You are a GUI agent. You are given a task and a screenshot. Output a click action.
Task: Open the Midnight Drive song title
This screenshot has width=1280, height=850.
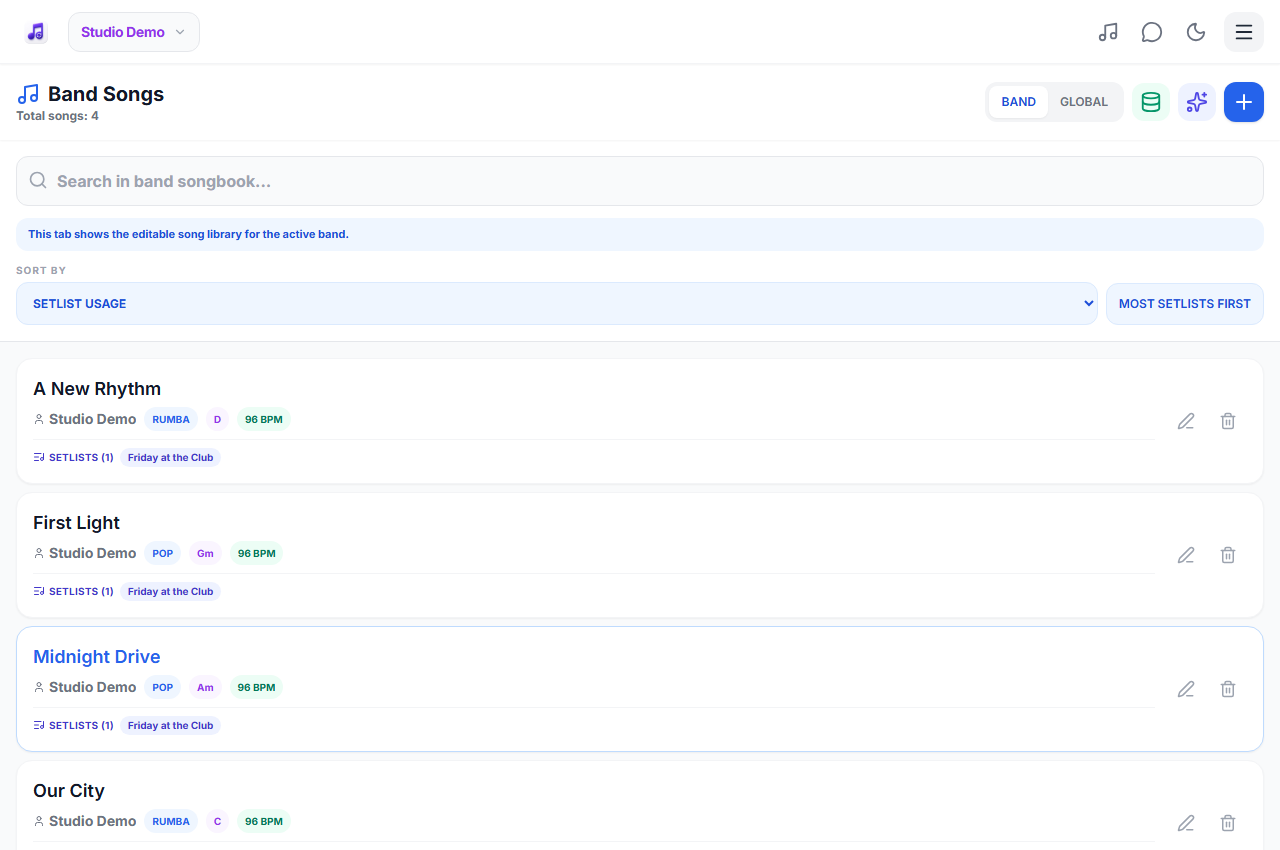click(97, 657)
